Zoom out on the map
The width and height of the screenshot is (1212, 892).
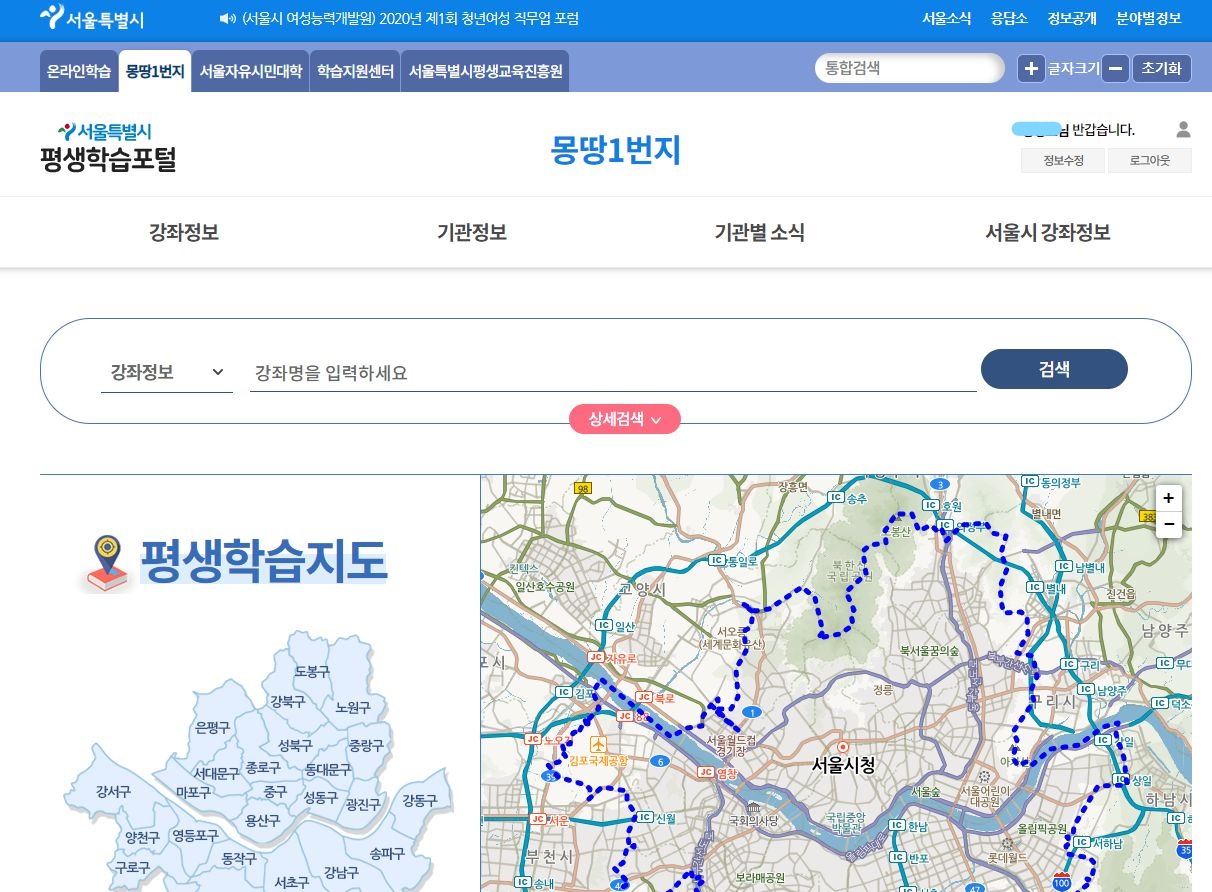pyautogui.click(x=1168, y=524)
